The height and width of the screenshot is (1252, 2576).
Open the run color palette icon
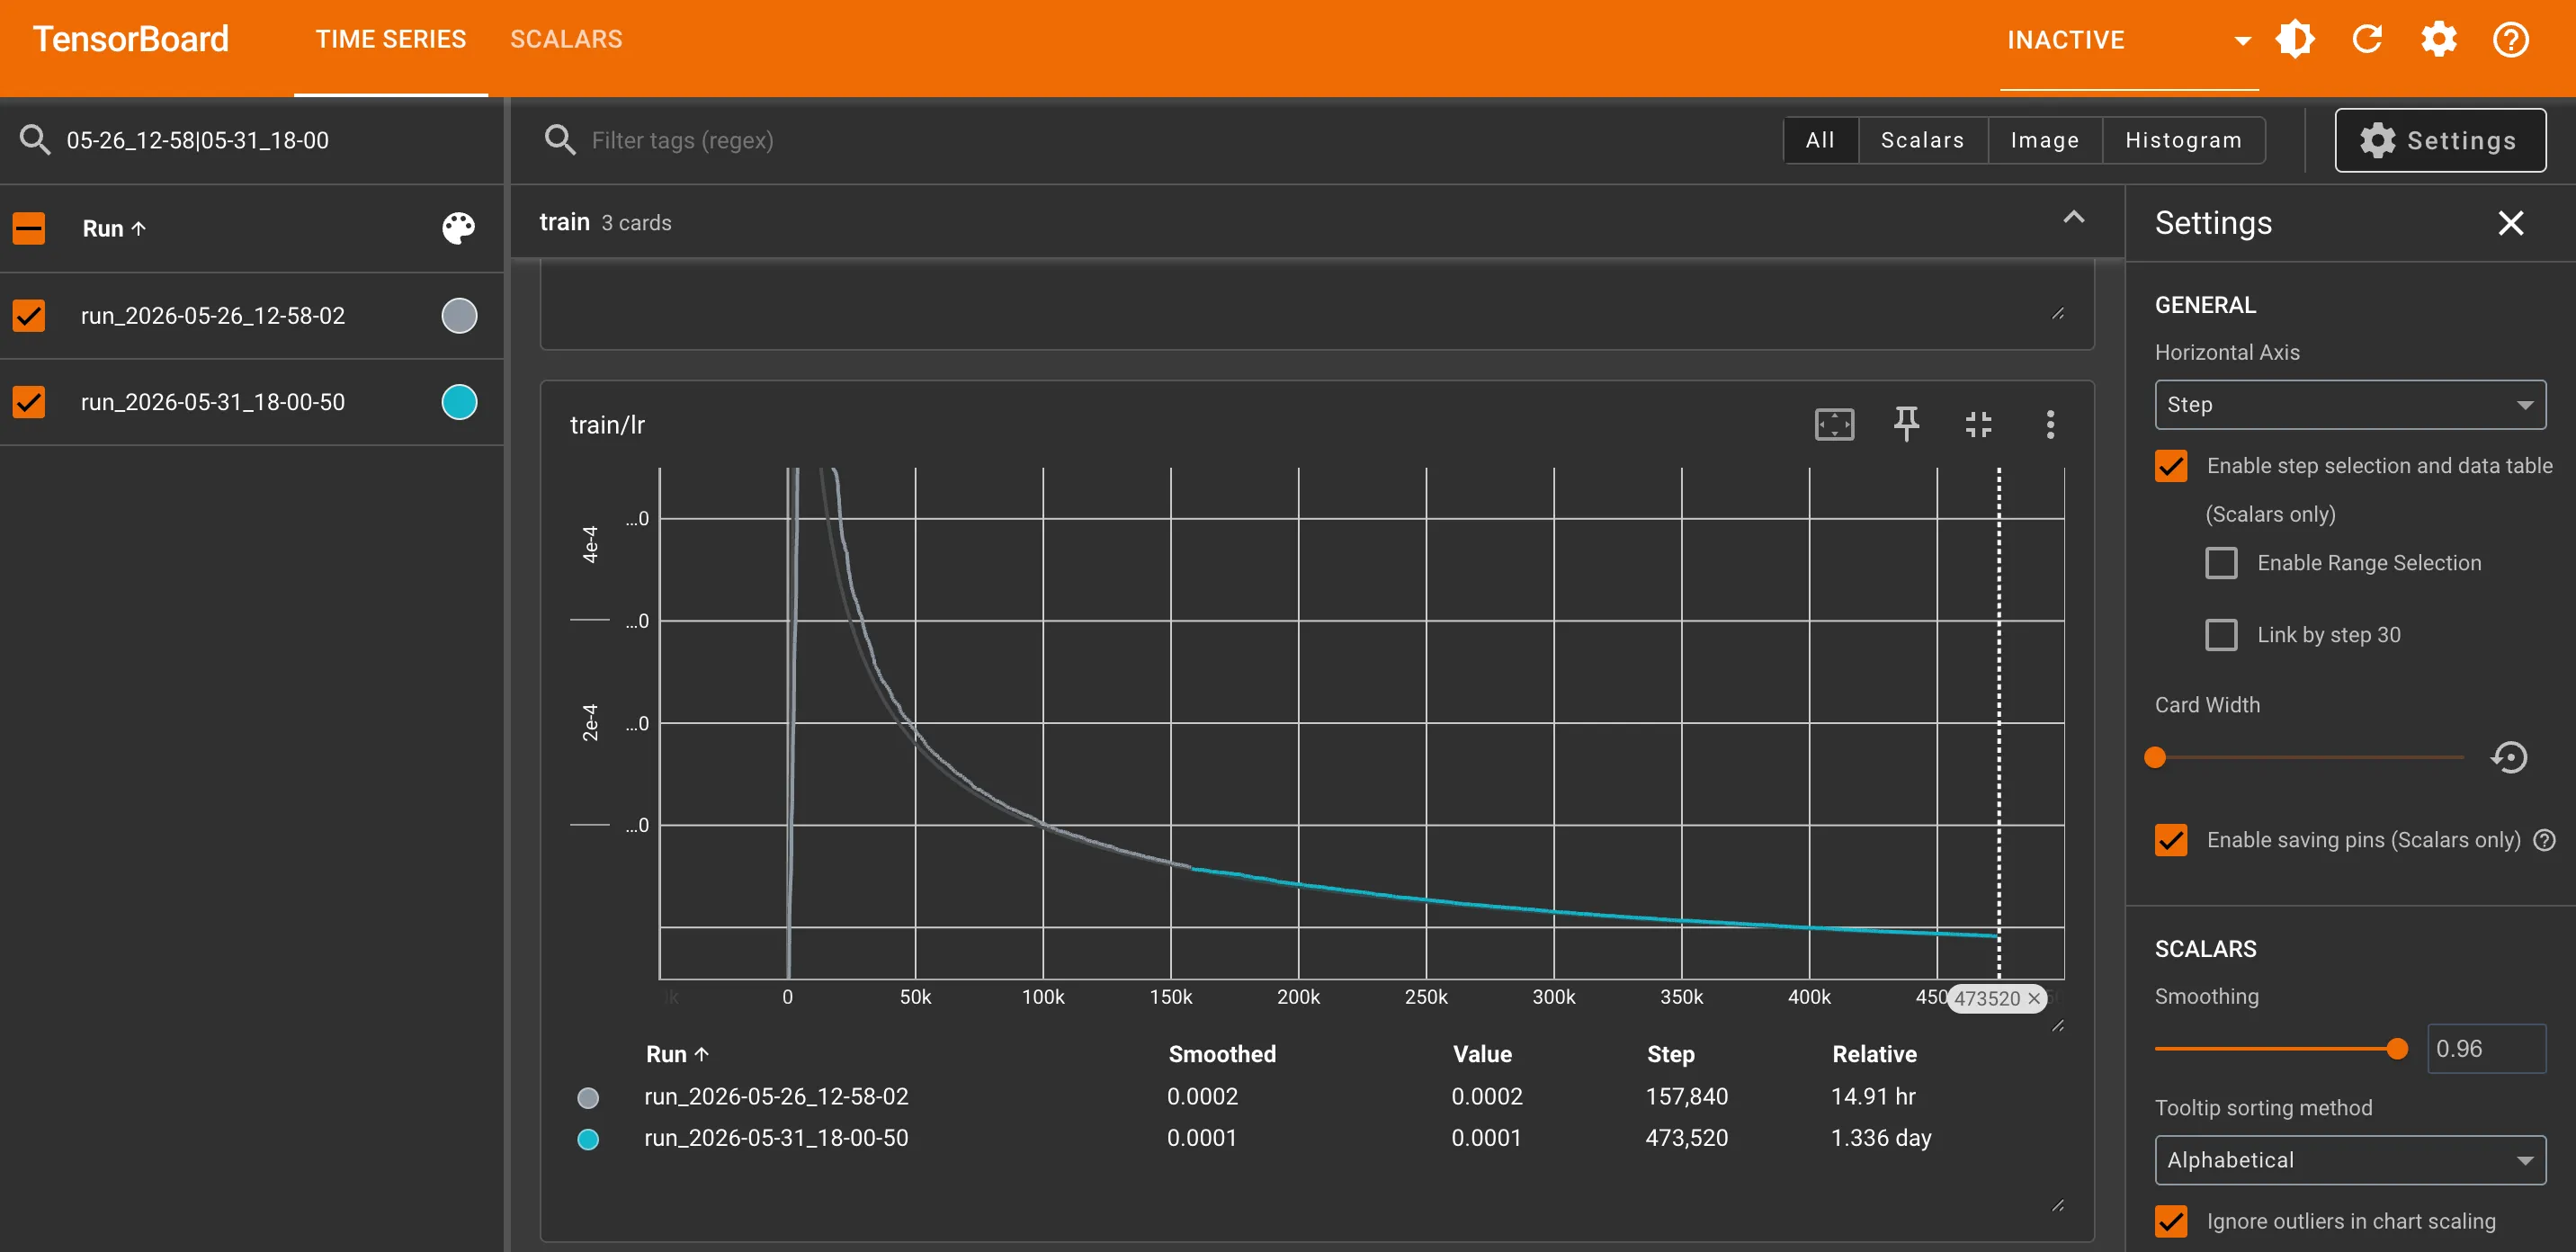click(x=458, y=228)
